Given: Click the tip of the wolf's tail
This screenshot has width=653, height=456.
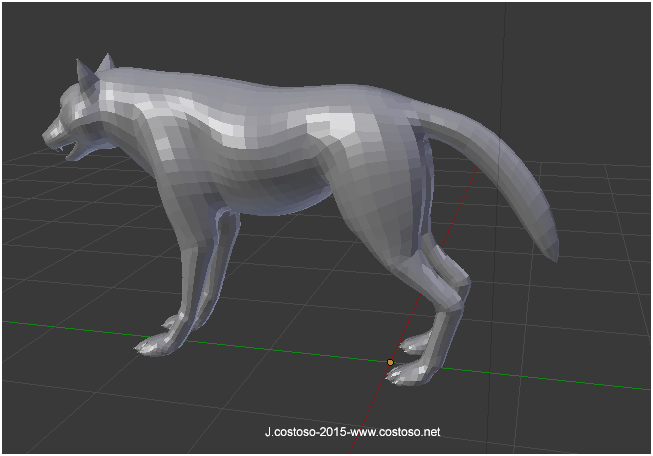Looking at the screenshot, I should [548, 243].
